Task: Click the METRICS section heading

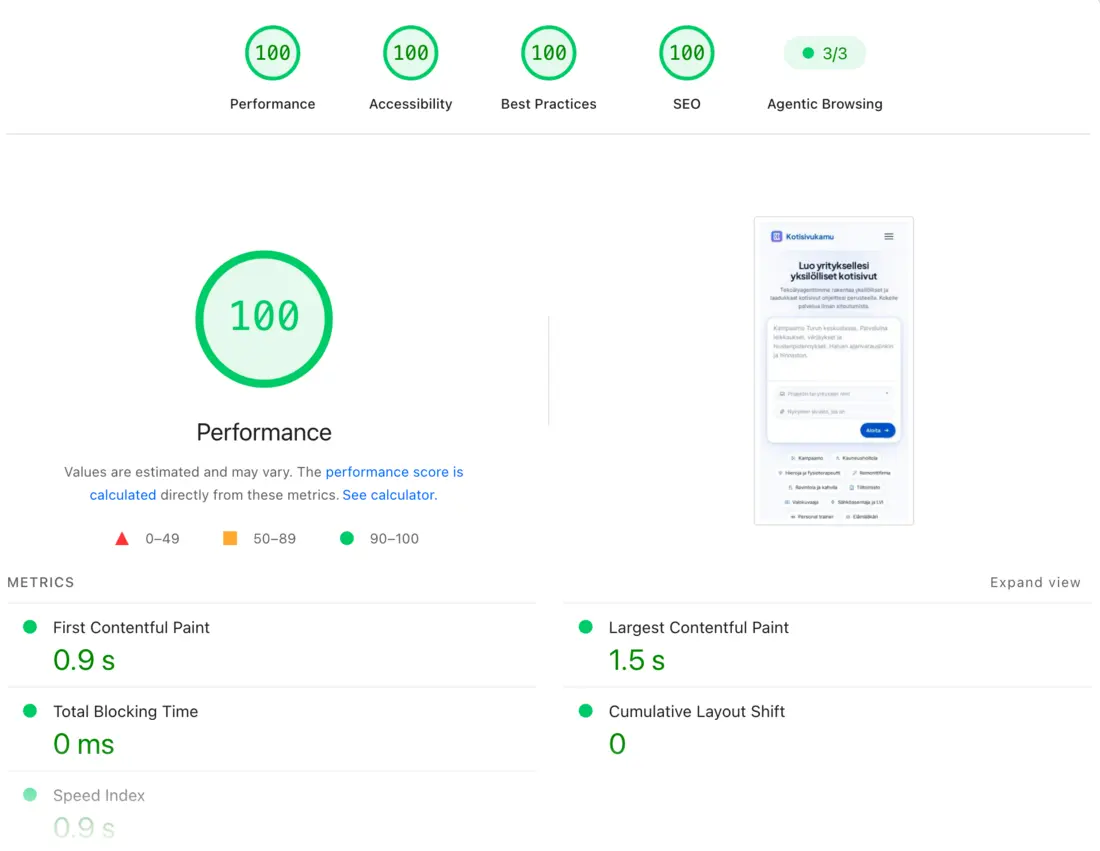Action: tap(41, 582)
